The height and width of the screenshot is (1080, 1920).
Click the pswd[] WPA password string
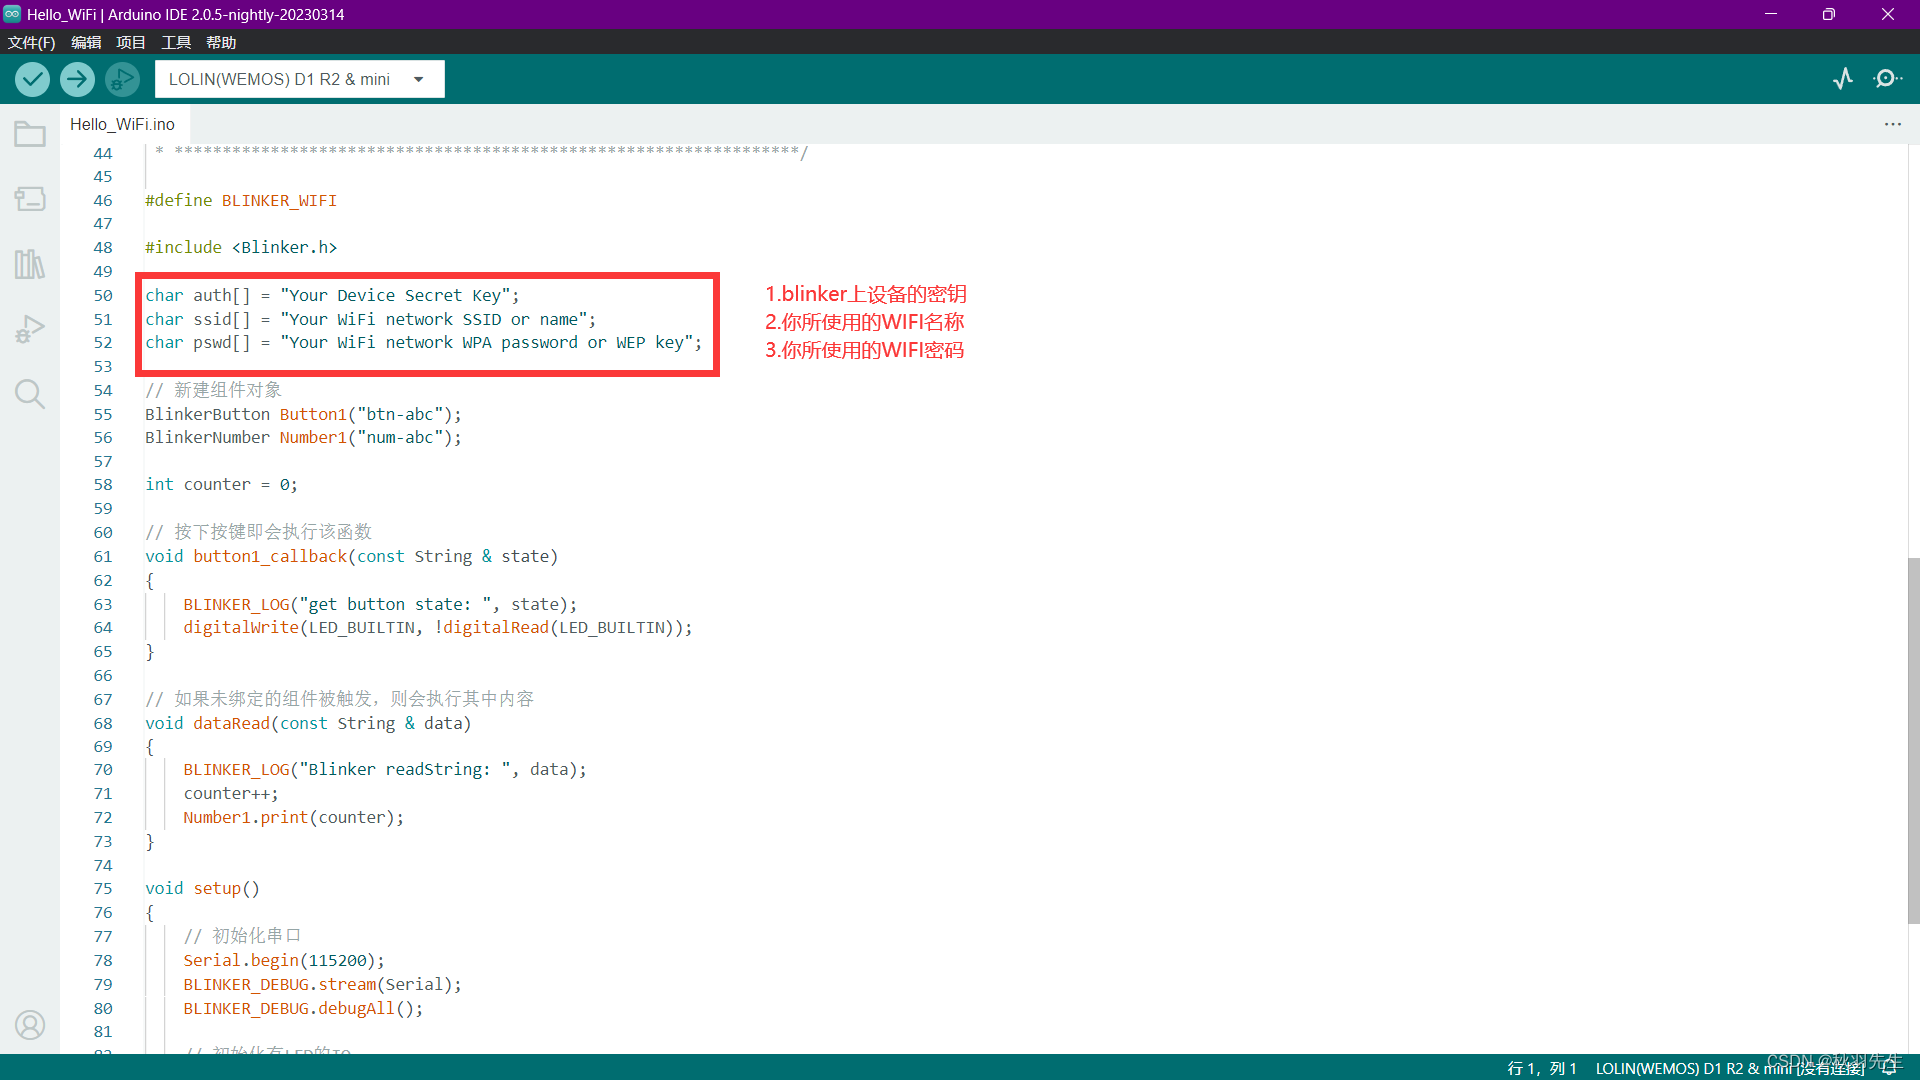[487, 342]
